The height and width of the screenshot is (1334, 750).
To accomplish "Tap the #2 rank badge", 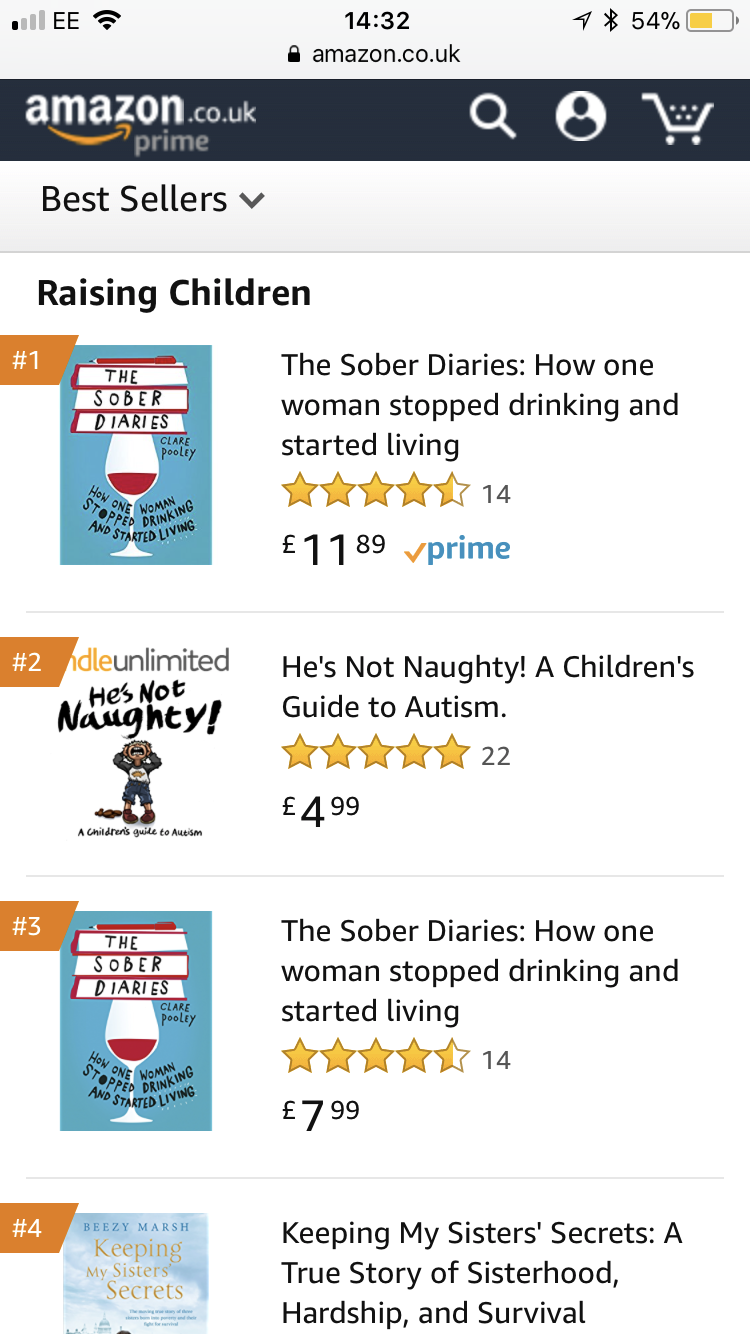I will 30,662.
